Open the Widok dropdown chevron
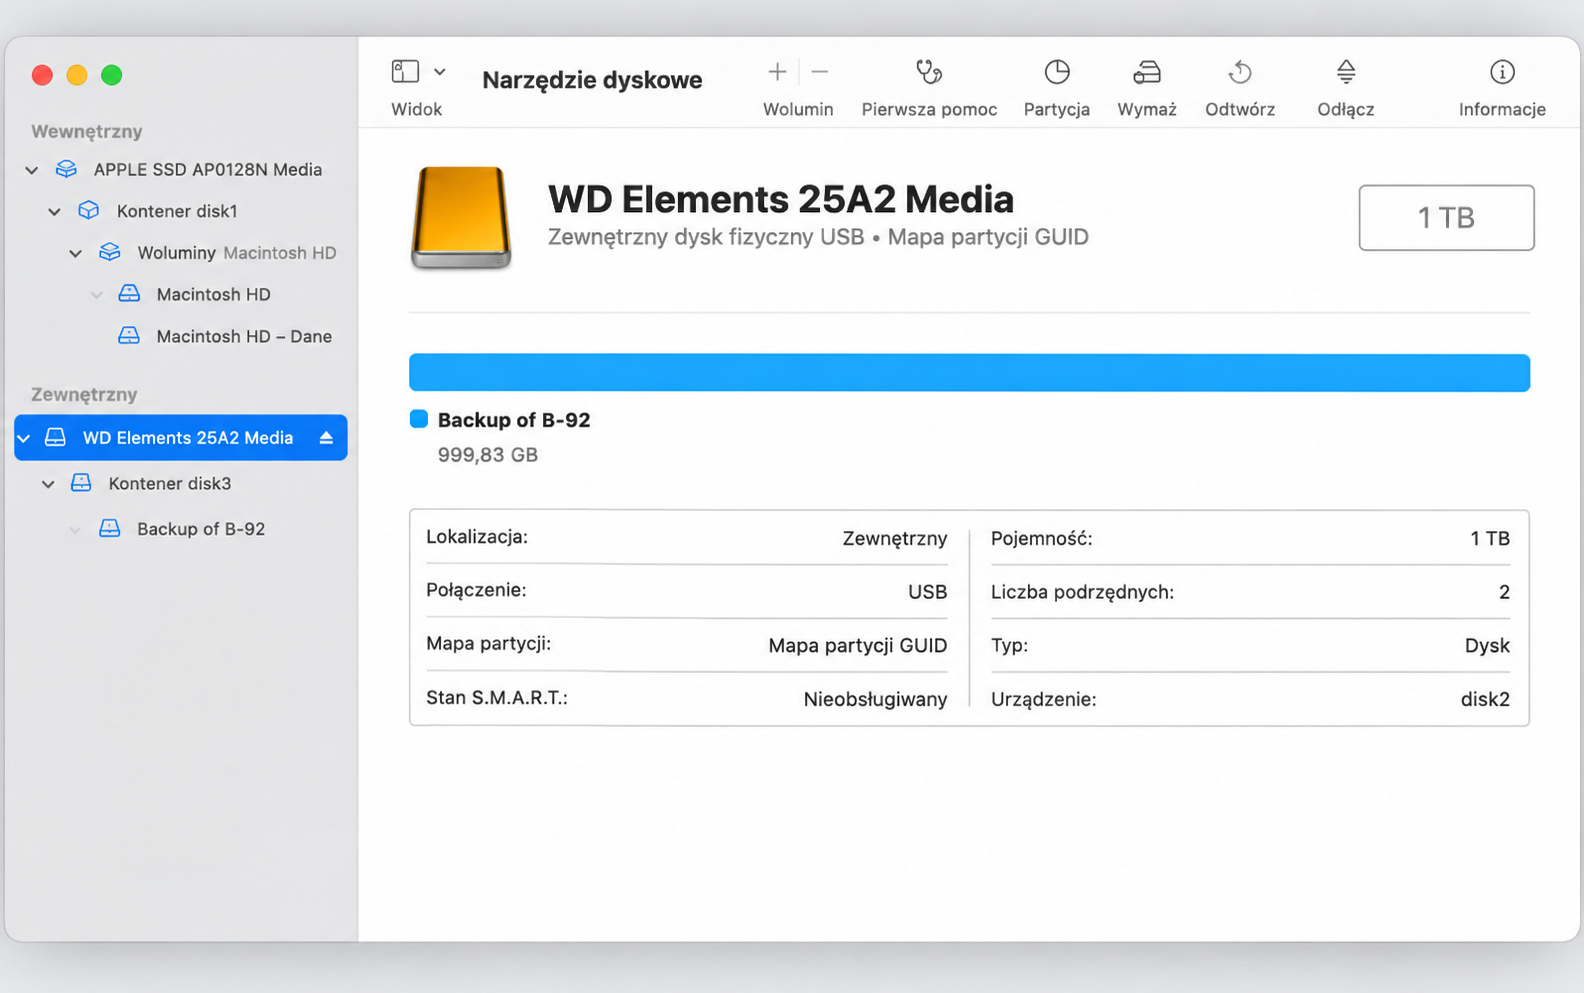The width and height of the screenshot is (1584, 993). pyautogui.click(x=440, y=72)
